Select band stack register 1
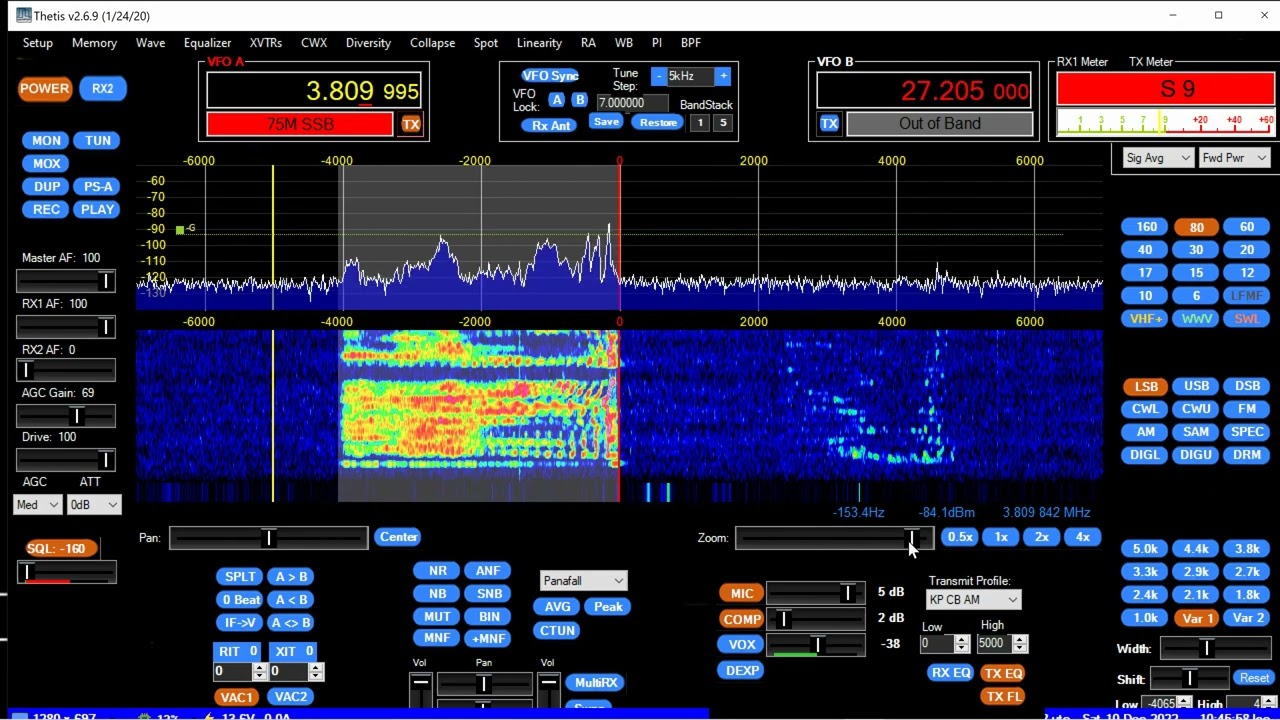The height and width of the screenshot is (720, 1280). click(x=700, y=123)
